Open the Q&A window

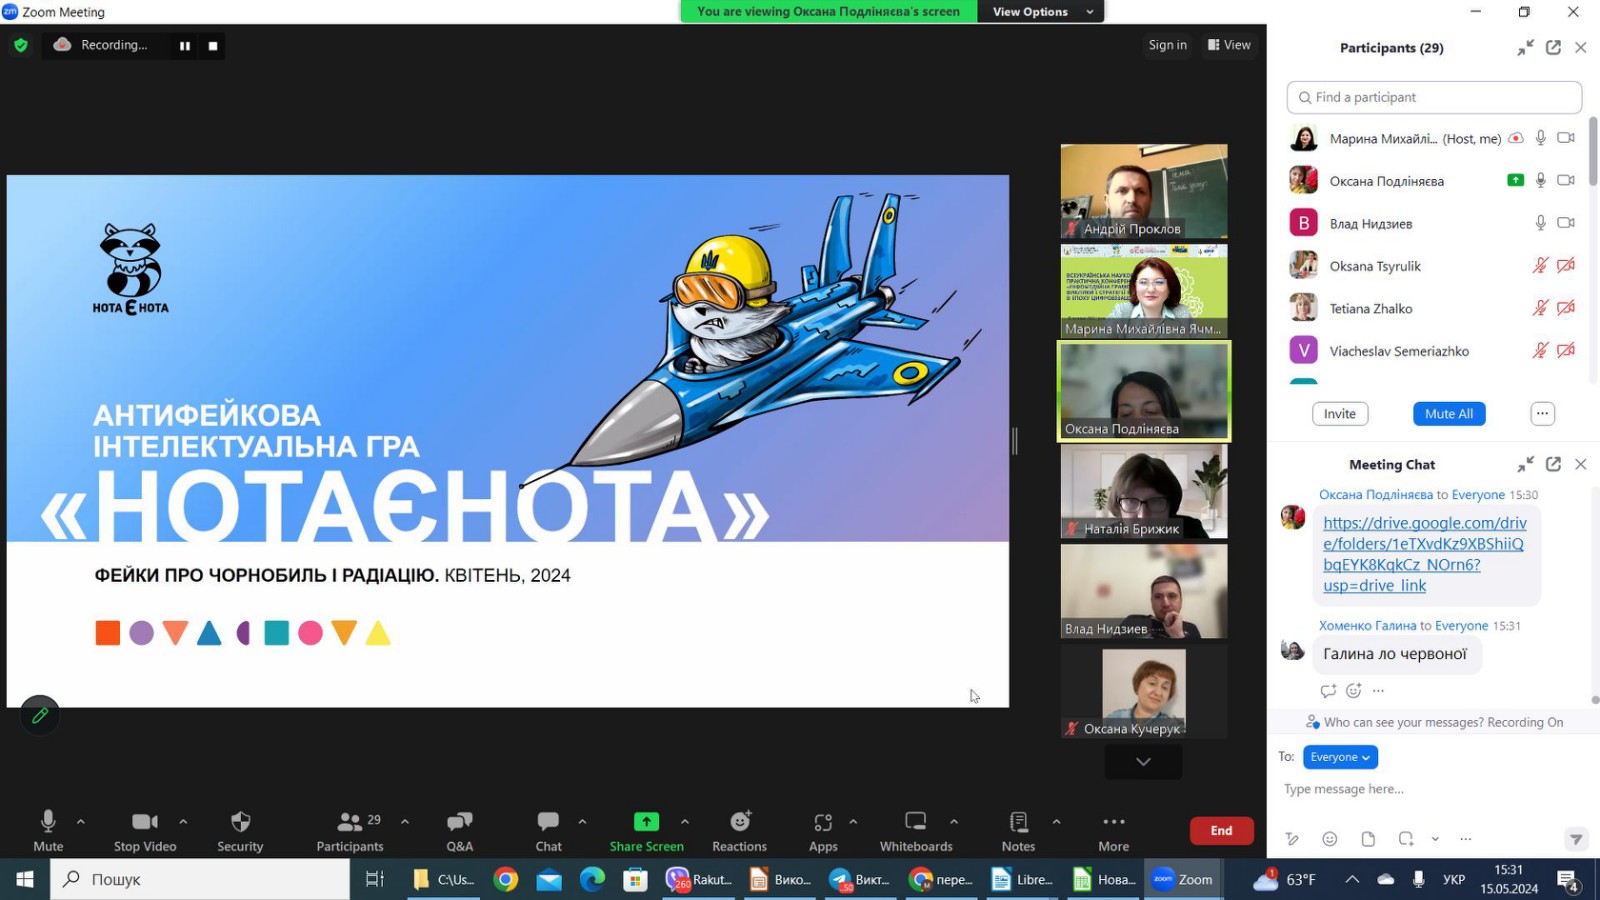click(459, 830)
